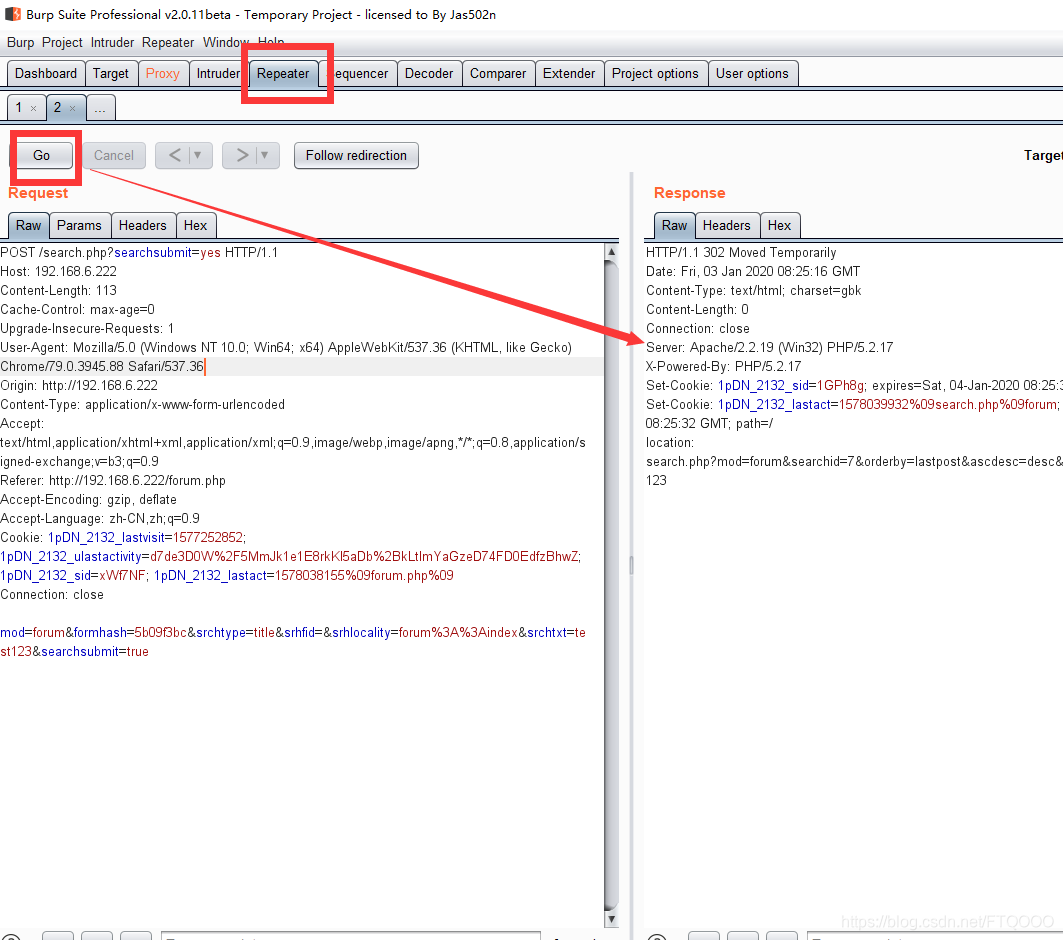Click the Accept-Language: zh-CN line

click(100, 518)
